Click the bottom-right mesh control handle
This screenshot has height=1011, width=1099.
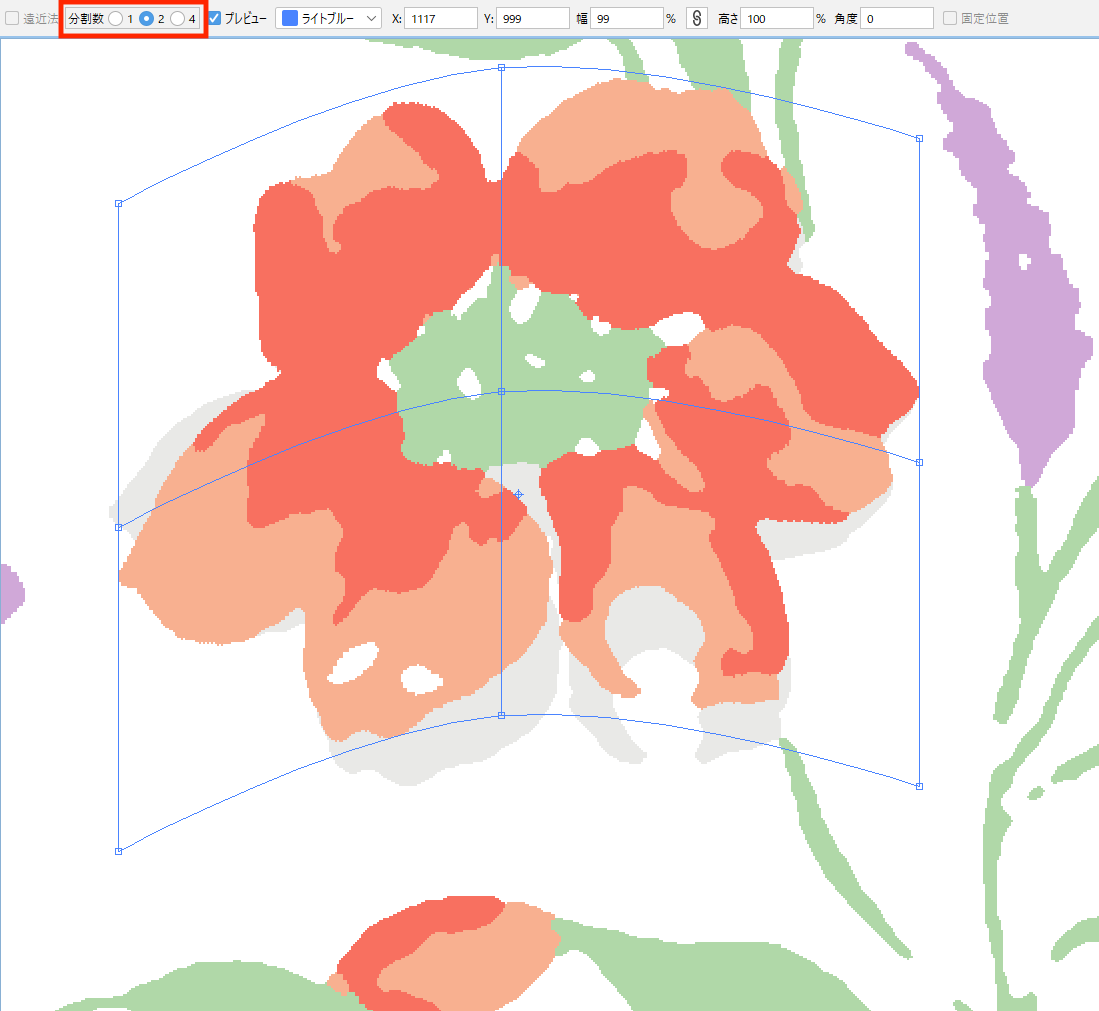click(920, 787)
